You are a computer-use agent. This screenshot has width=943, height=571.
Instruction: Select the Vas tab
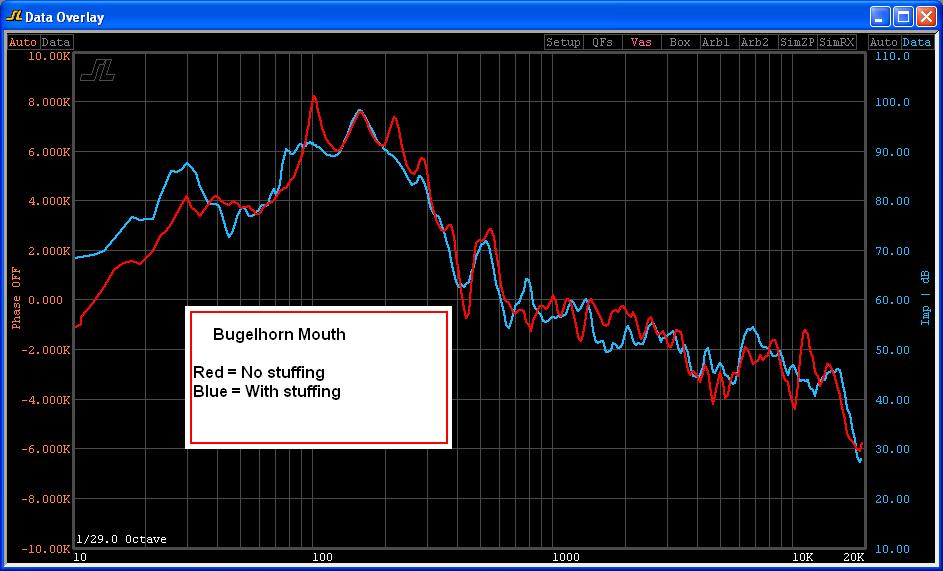pos(641,42)
